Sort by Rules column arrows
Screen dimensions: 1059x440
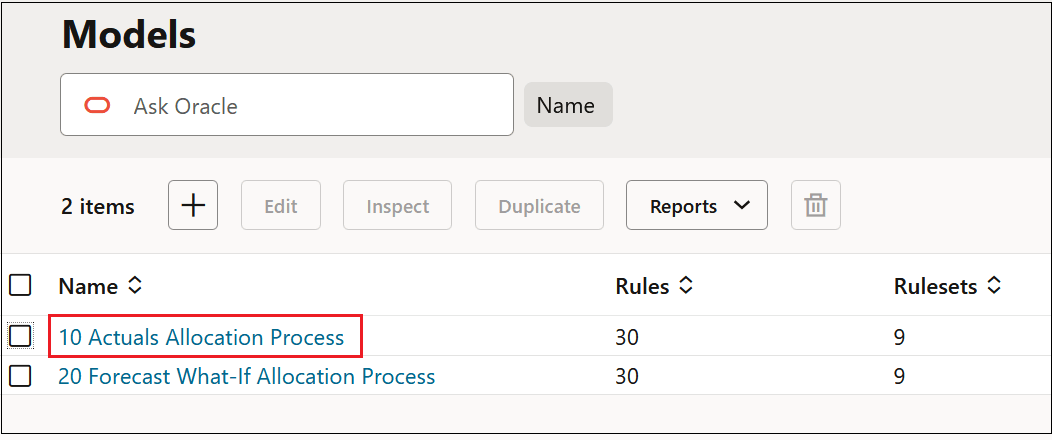686,287
